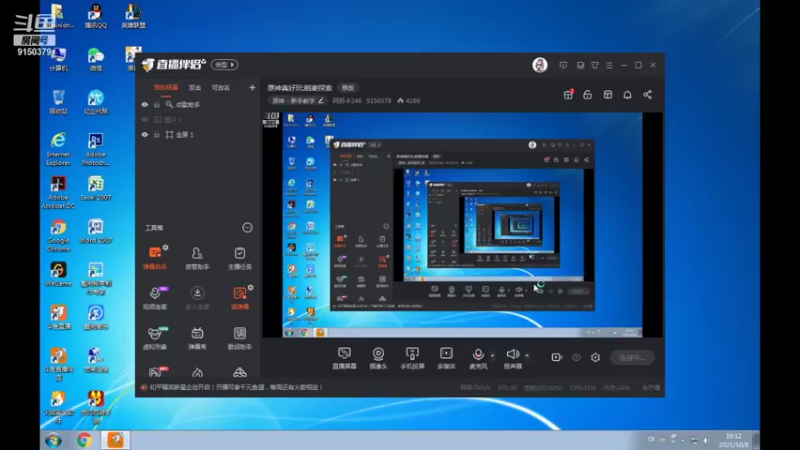Open settings gear beside 弹幕助手
This screenshot has height=450, width=800.
click(x=165, y=247)
